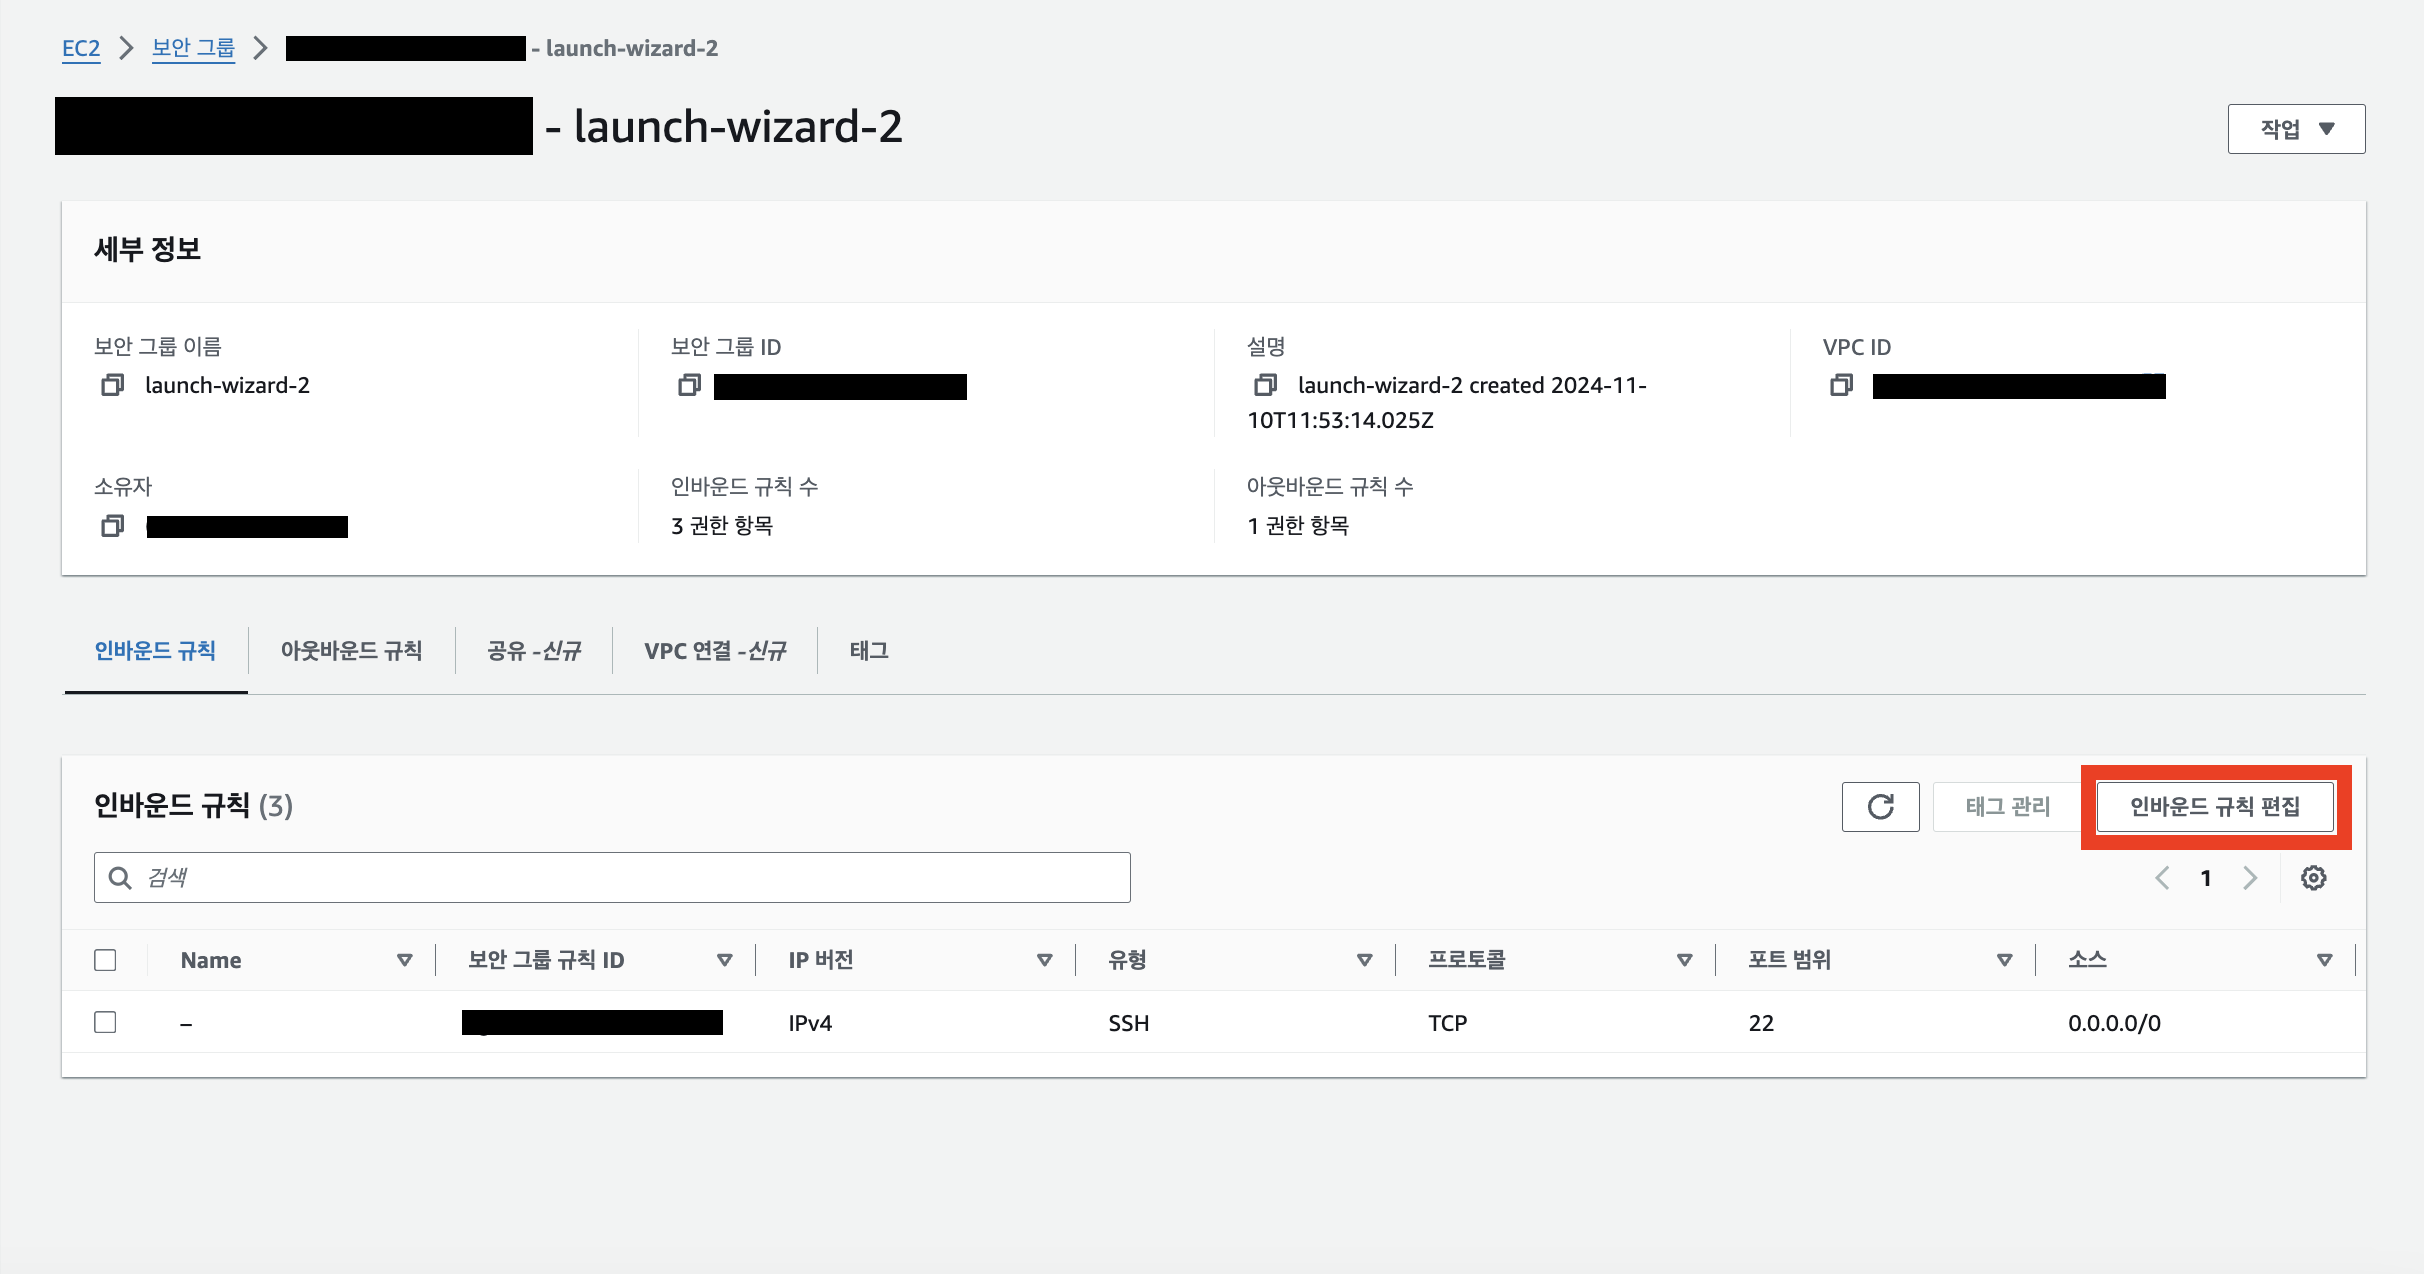Open the Name column filter dropdown
This screenshot has height=1274, width=2424.
[406, 959]
